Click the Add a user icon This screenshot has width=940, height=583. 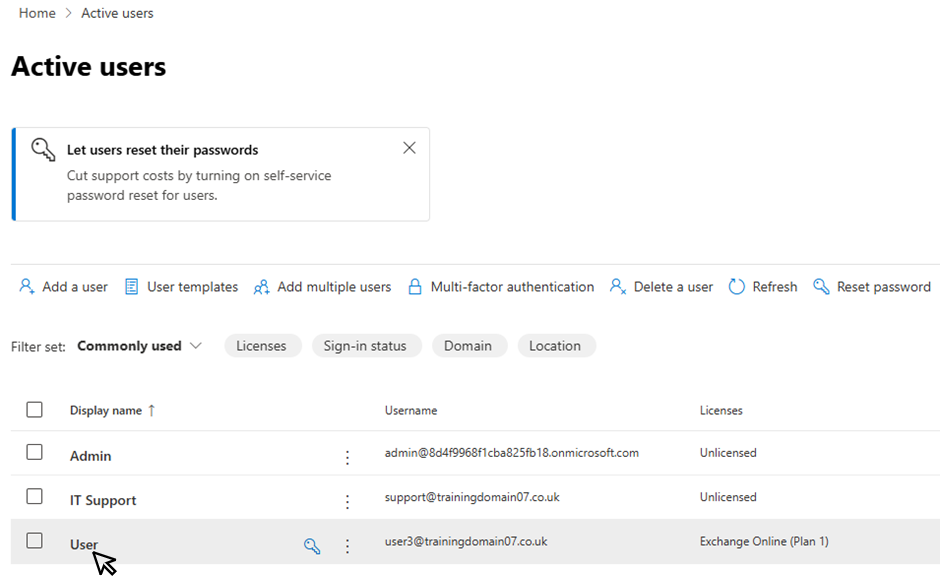[x=26, y=287]
